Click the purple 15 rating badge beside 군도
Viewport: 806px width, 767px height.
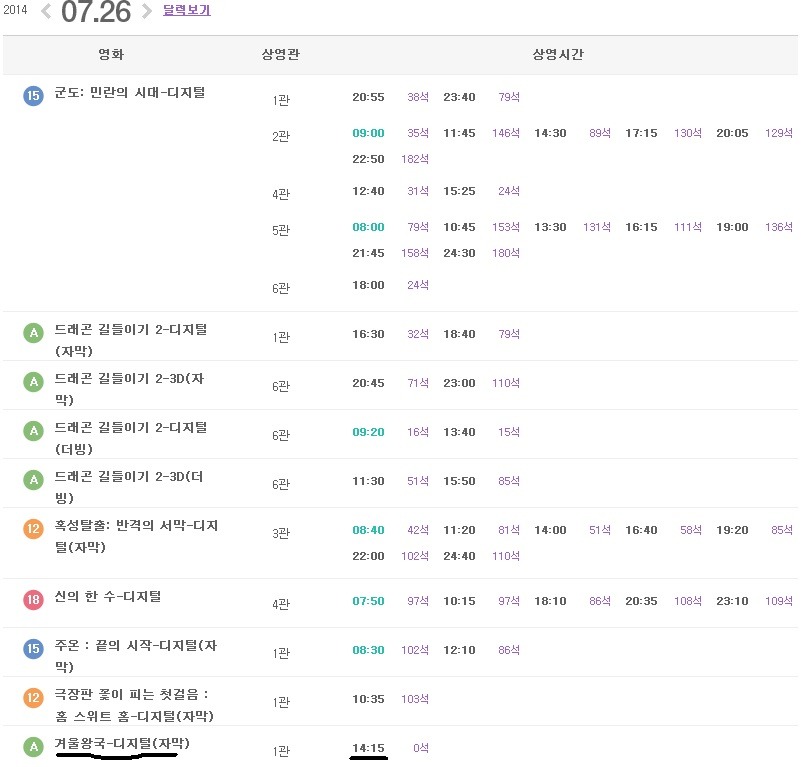[x=32, y=95]
